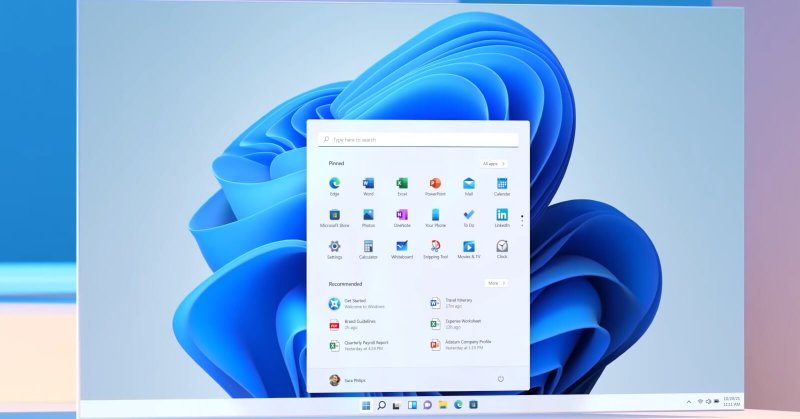Open Excel in the pinned grid
800x419 pixels.
click(402, 186)
